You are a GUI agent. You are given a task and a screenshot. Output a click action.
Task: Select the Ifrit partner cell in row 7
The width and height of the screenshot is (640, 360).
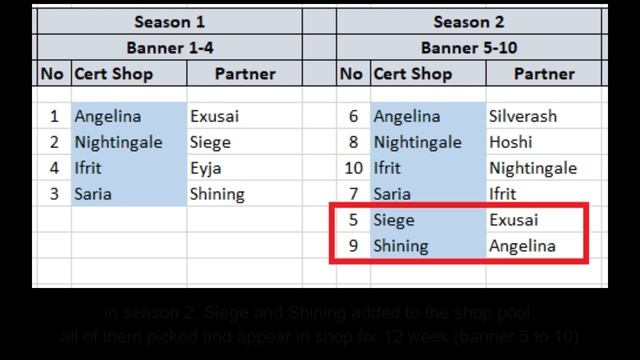[x=544, y=193]
